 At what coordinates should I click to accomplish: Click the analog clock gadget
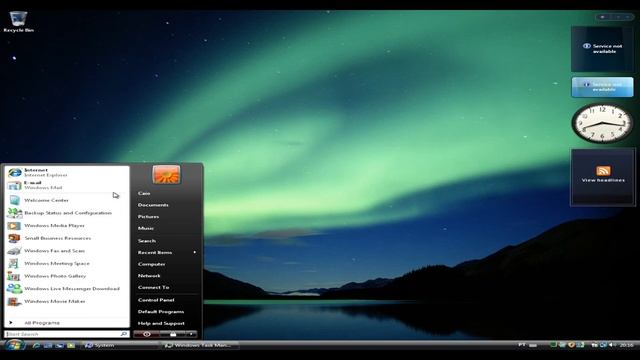pos(602,124)
